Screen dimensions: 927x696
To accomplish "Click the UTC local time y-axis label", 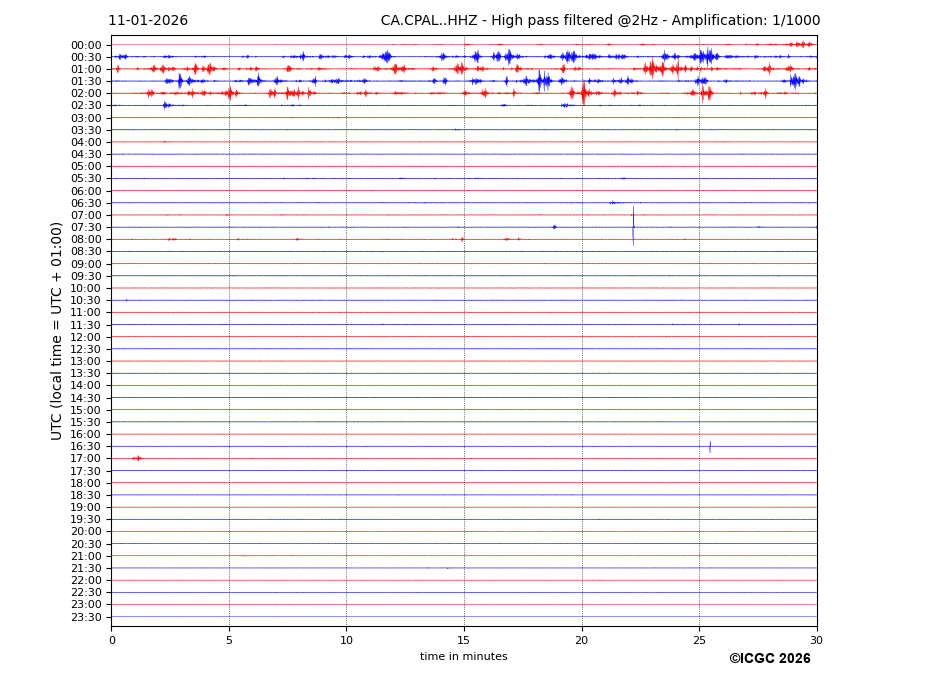I will [57, 330].
